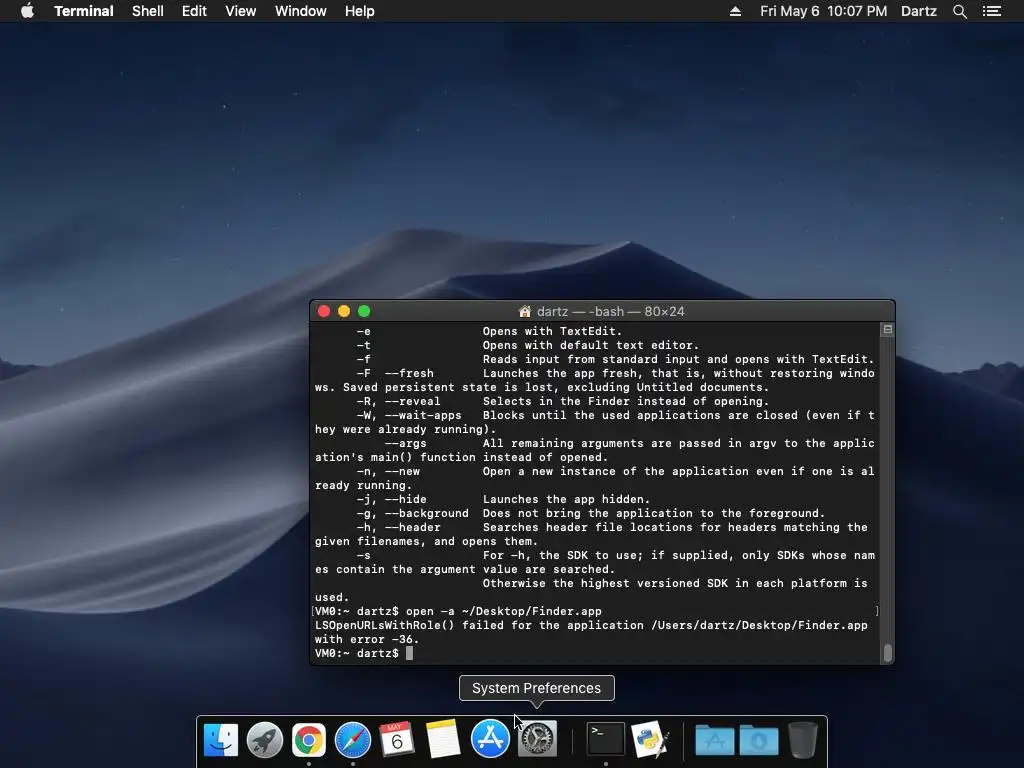Viewport: 1024px width, 768px height.
Task: Open Notification Center list icon
Action: tap(992, 11)
